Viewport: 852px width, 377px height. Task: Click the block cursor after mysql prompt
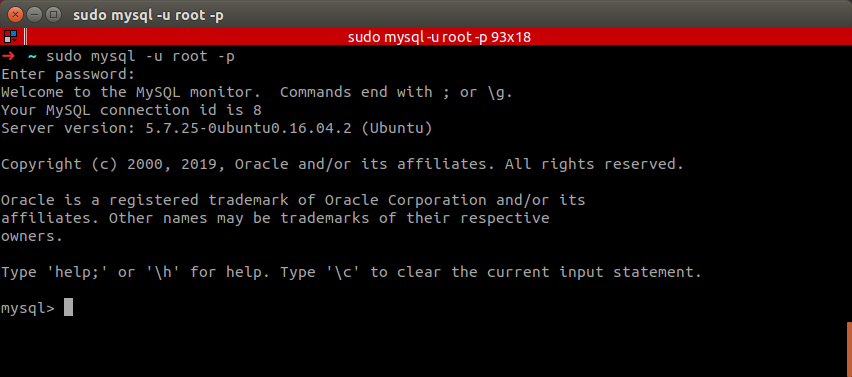click(x=68, y=307)
